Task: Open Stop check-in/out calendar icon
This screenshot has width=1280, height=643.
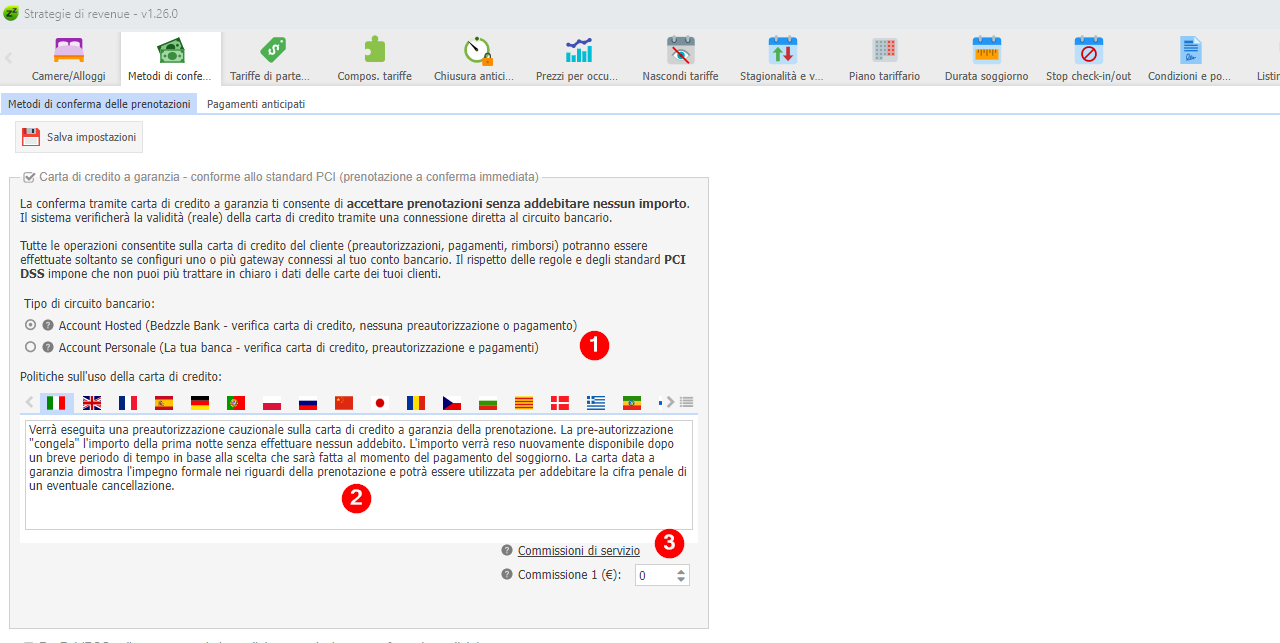Action: point(1088,51)
